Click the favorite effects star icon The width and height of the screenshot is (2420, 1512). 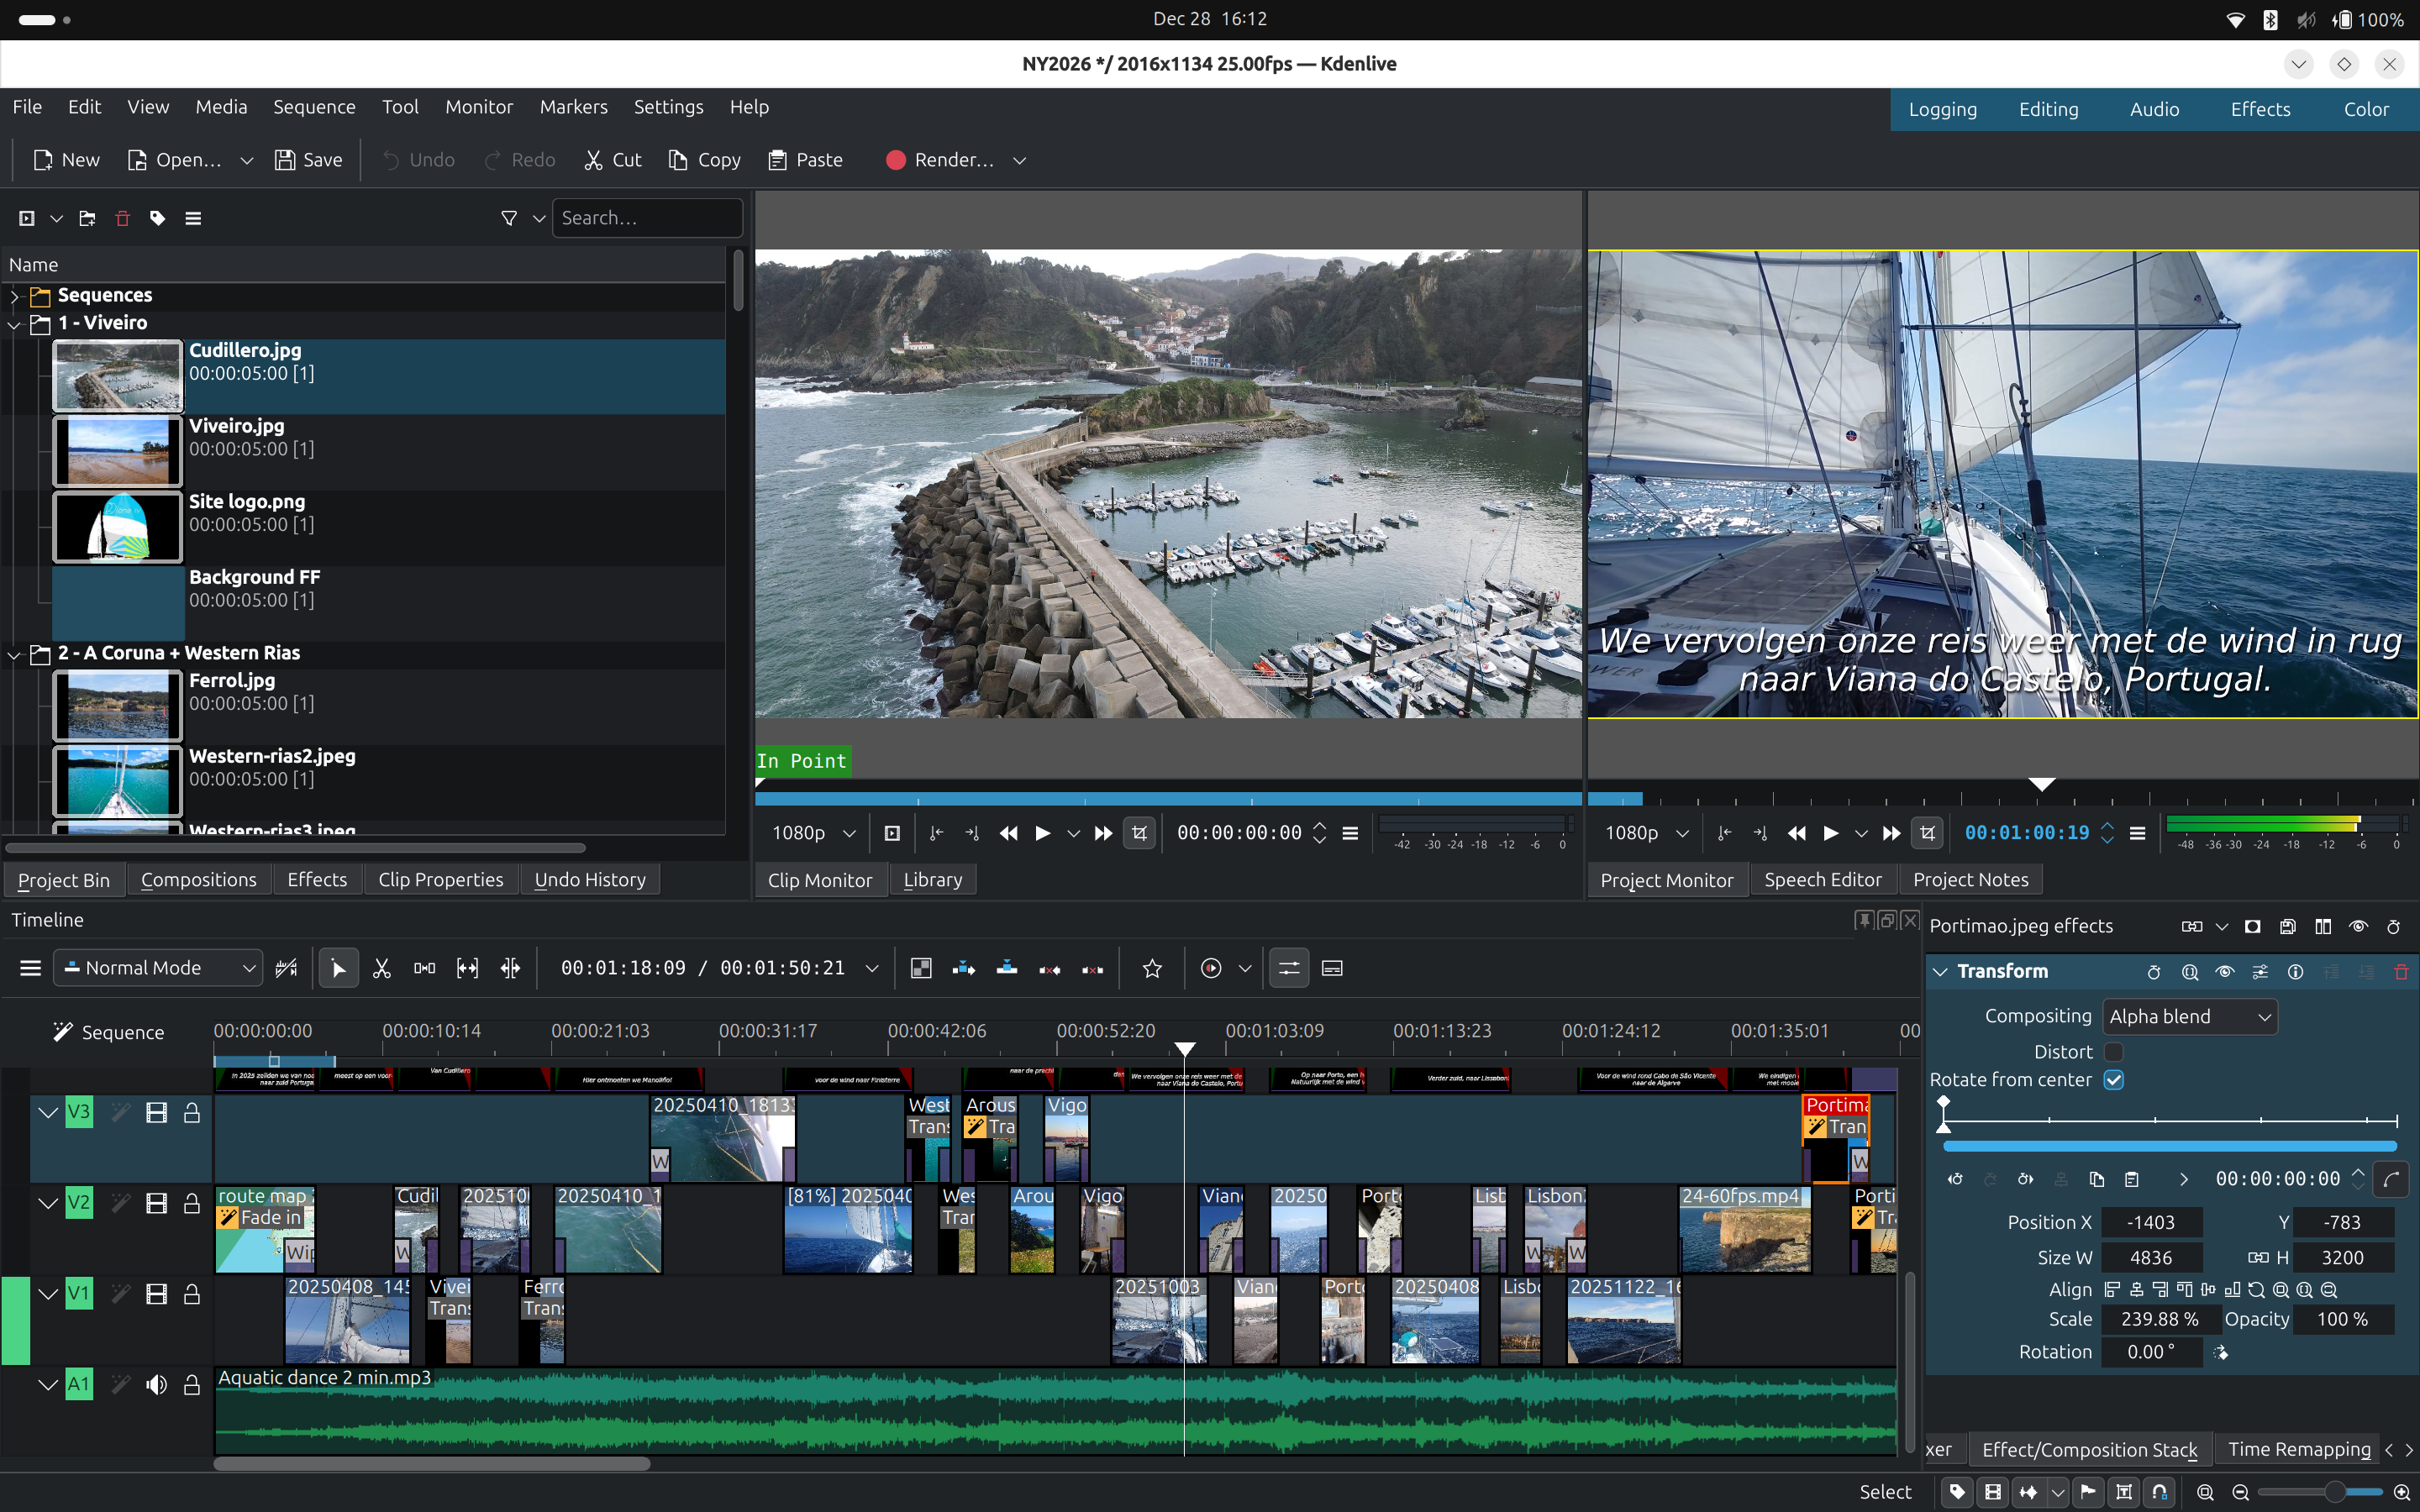pos(1152,968)
